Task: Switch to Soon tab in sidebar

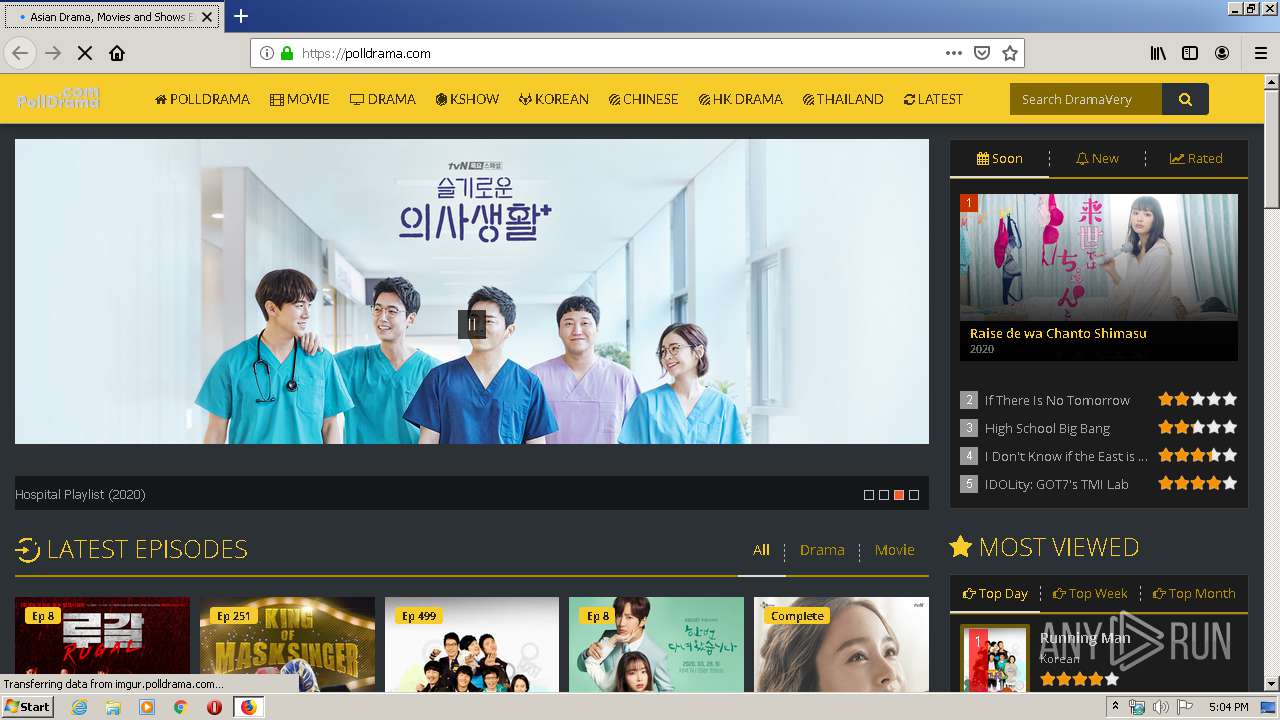Action: pos(999,158)
